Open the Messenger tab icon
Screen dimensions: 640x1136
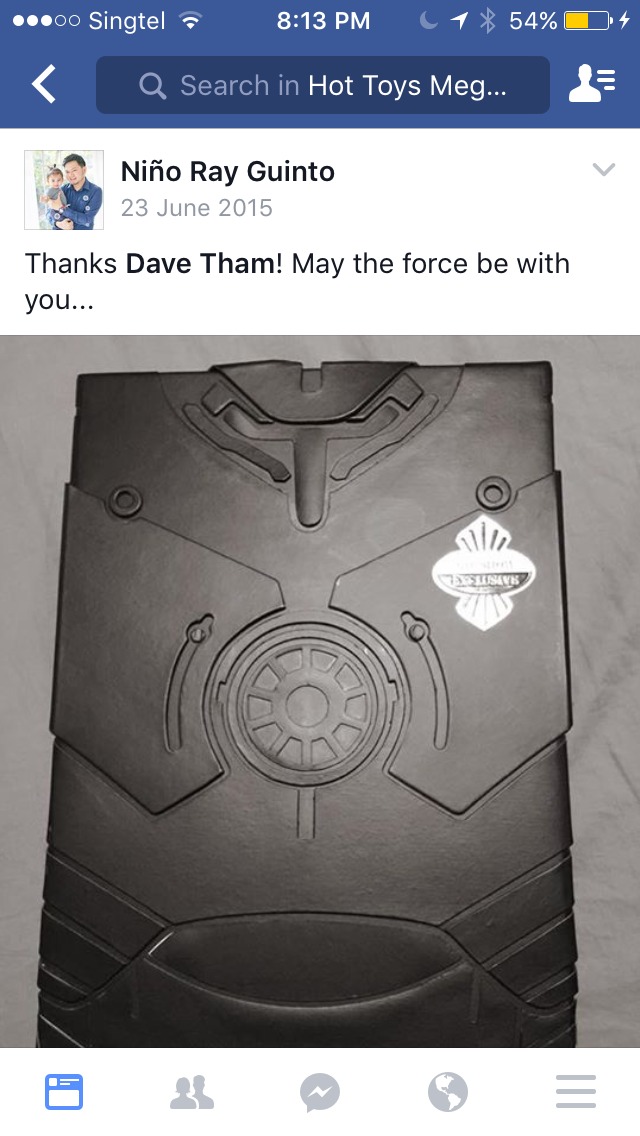pos(320,1093)
